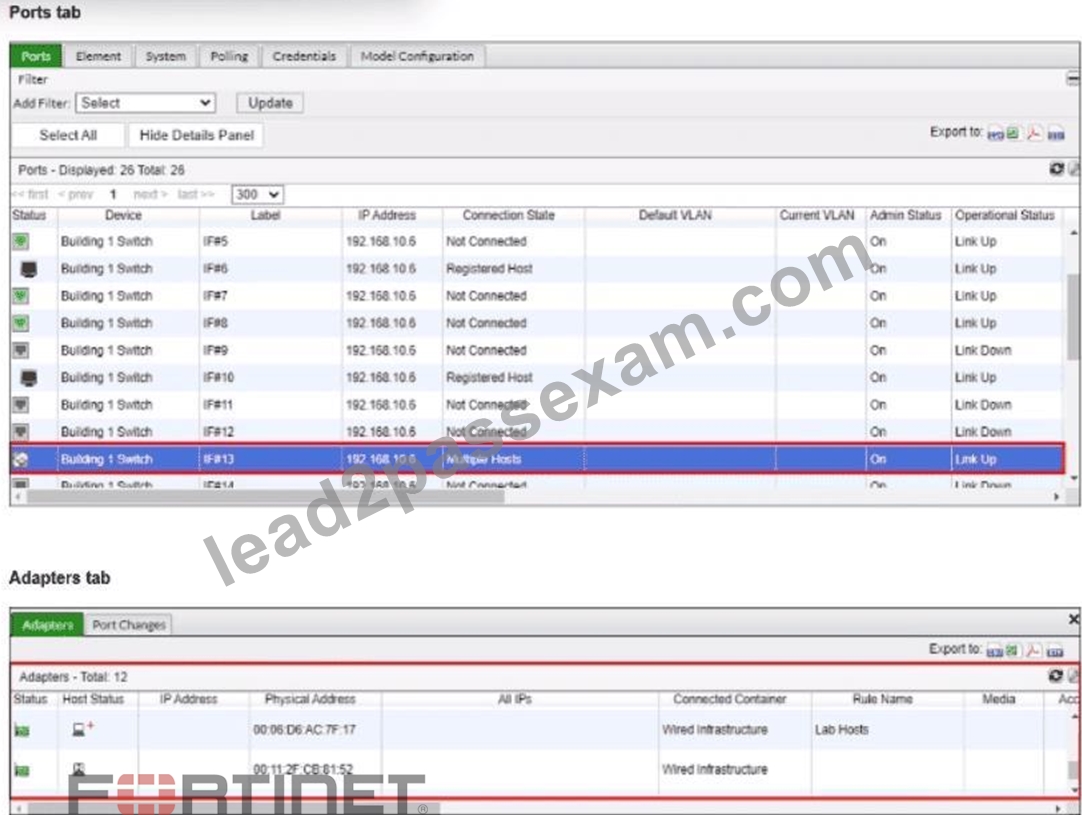The width and height of the screenshot is (1082, 815).
Task: Open the Port Changes tab
Action: click(x=129, y=625)
